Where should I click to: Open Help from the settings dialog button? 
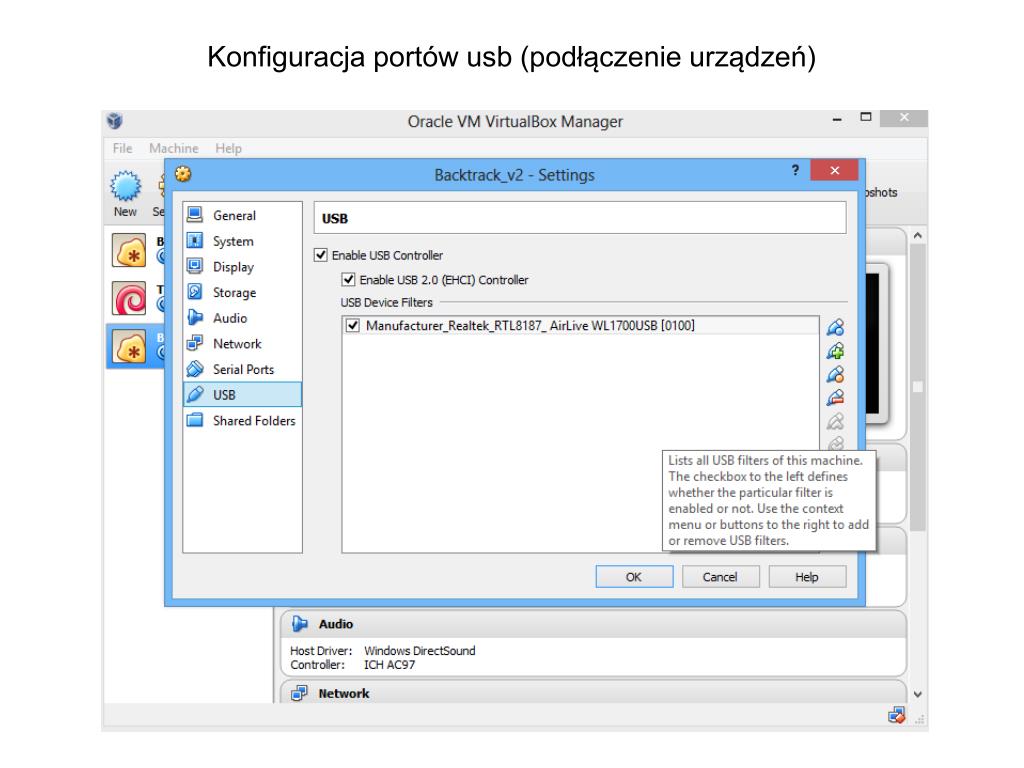coord(807,577)
